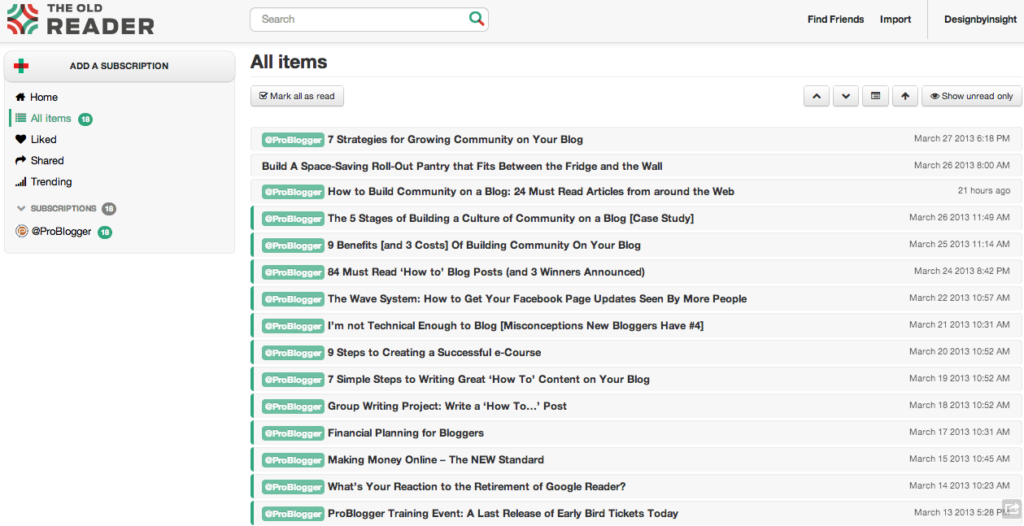Open 'The 5 Stages of Building' post
This screenshot has height=526, width=1024.
click(x=511, y=218)
